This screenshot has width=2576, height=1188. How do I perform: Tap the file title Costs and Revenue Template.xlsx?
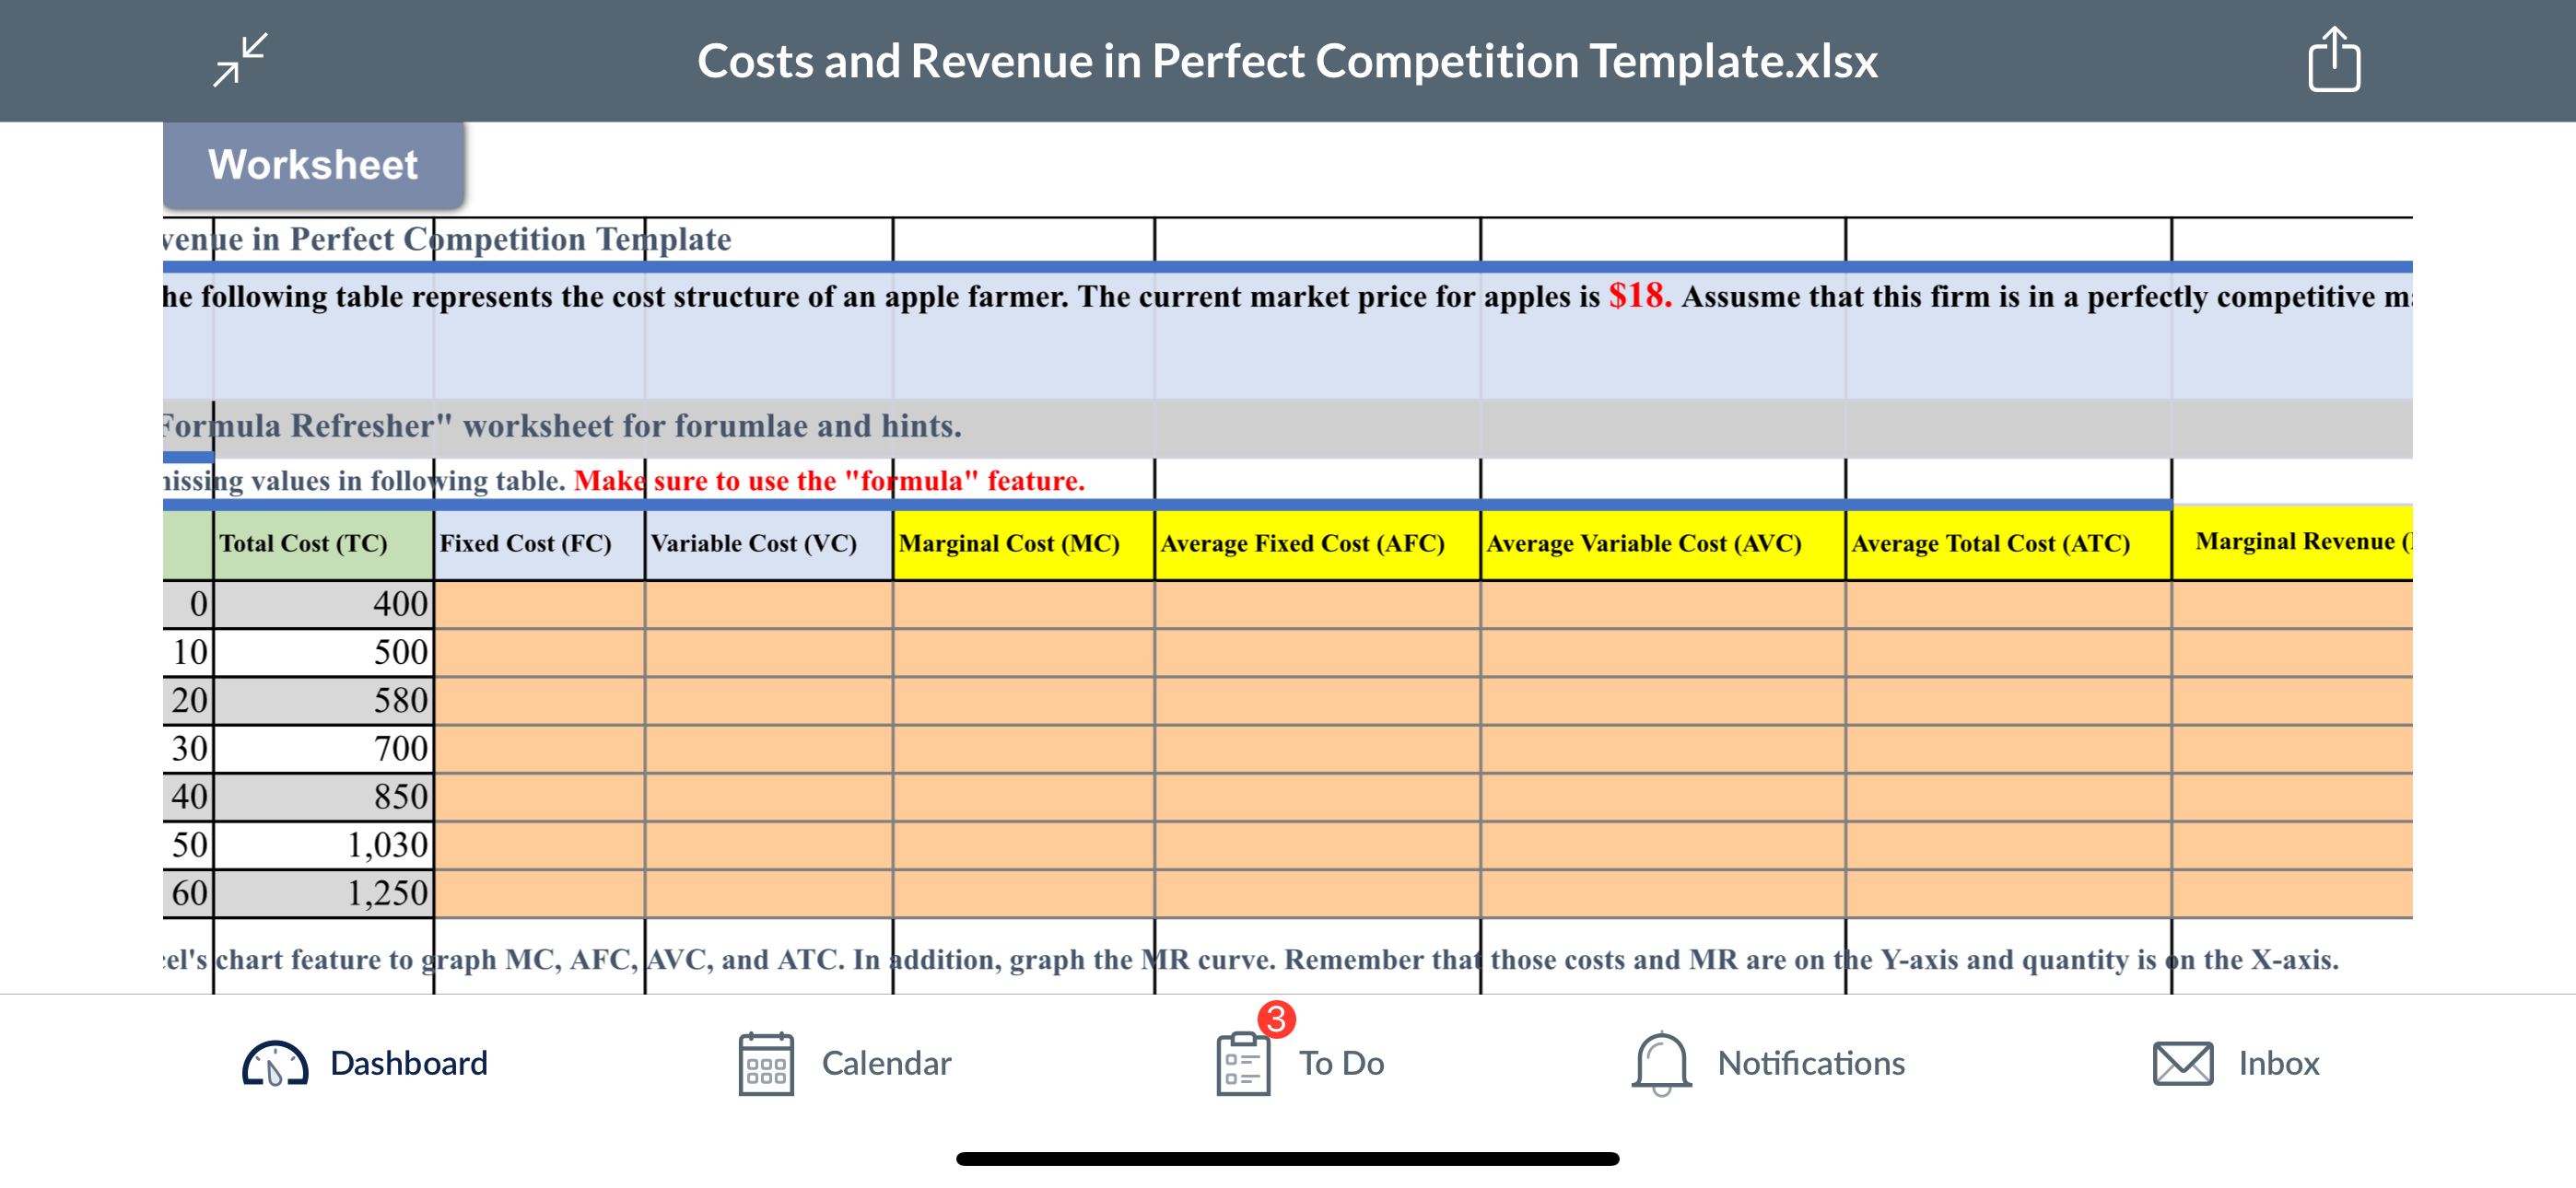pos(1287,61)
